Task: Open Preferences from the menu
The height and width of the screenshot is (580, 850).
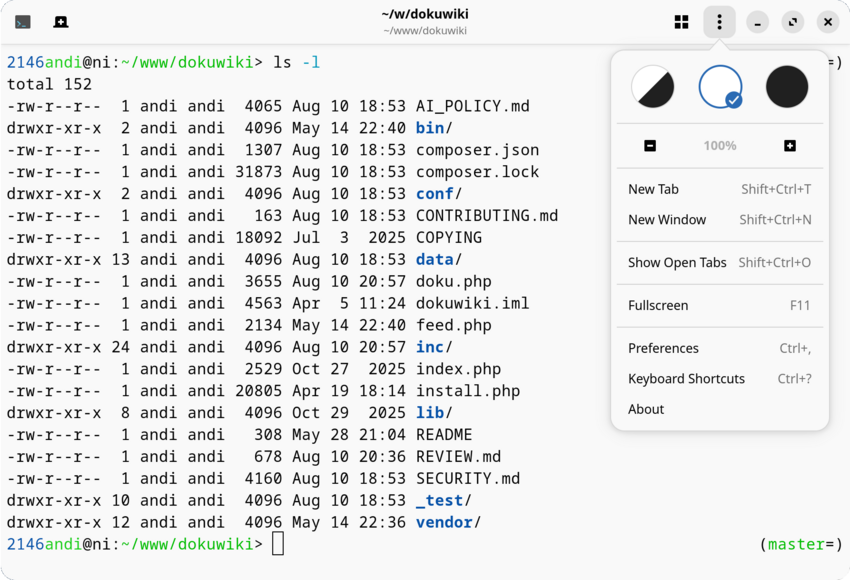Action: coord(720,348)
